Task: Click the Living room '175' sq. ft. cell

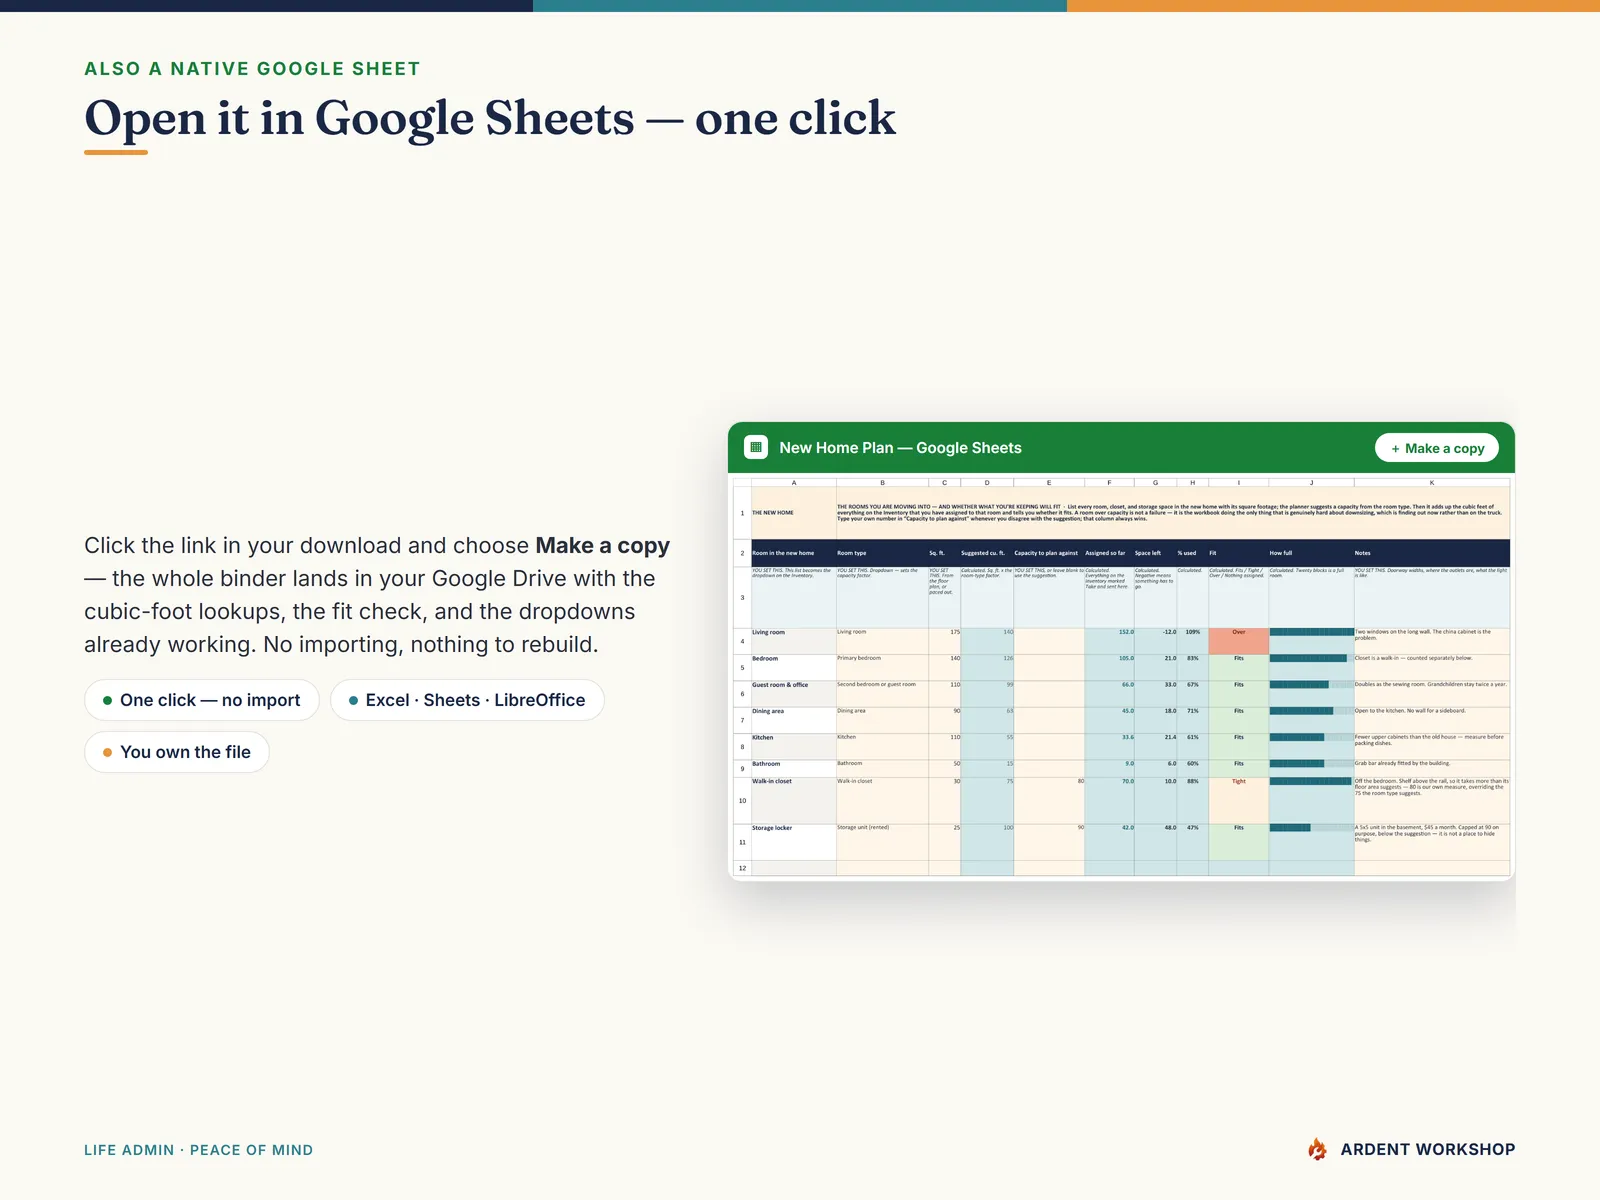Action: click(x=944, y=641)
